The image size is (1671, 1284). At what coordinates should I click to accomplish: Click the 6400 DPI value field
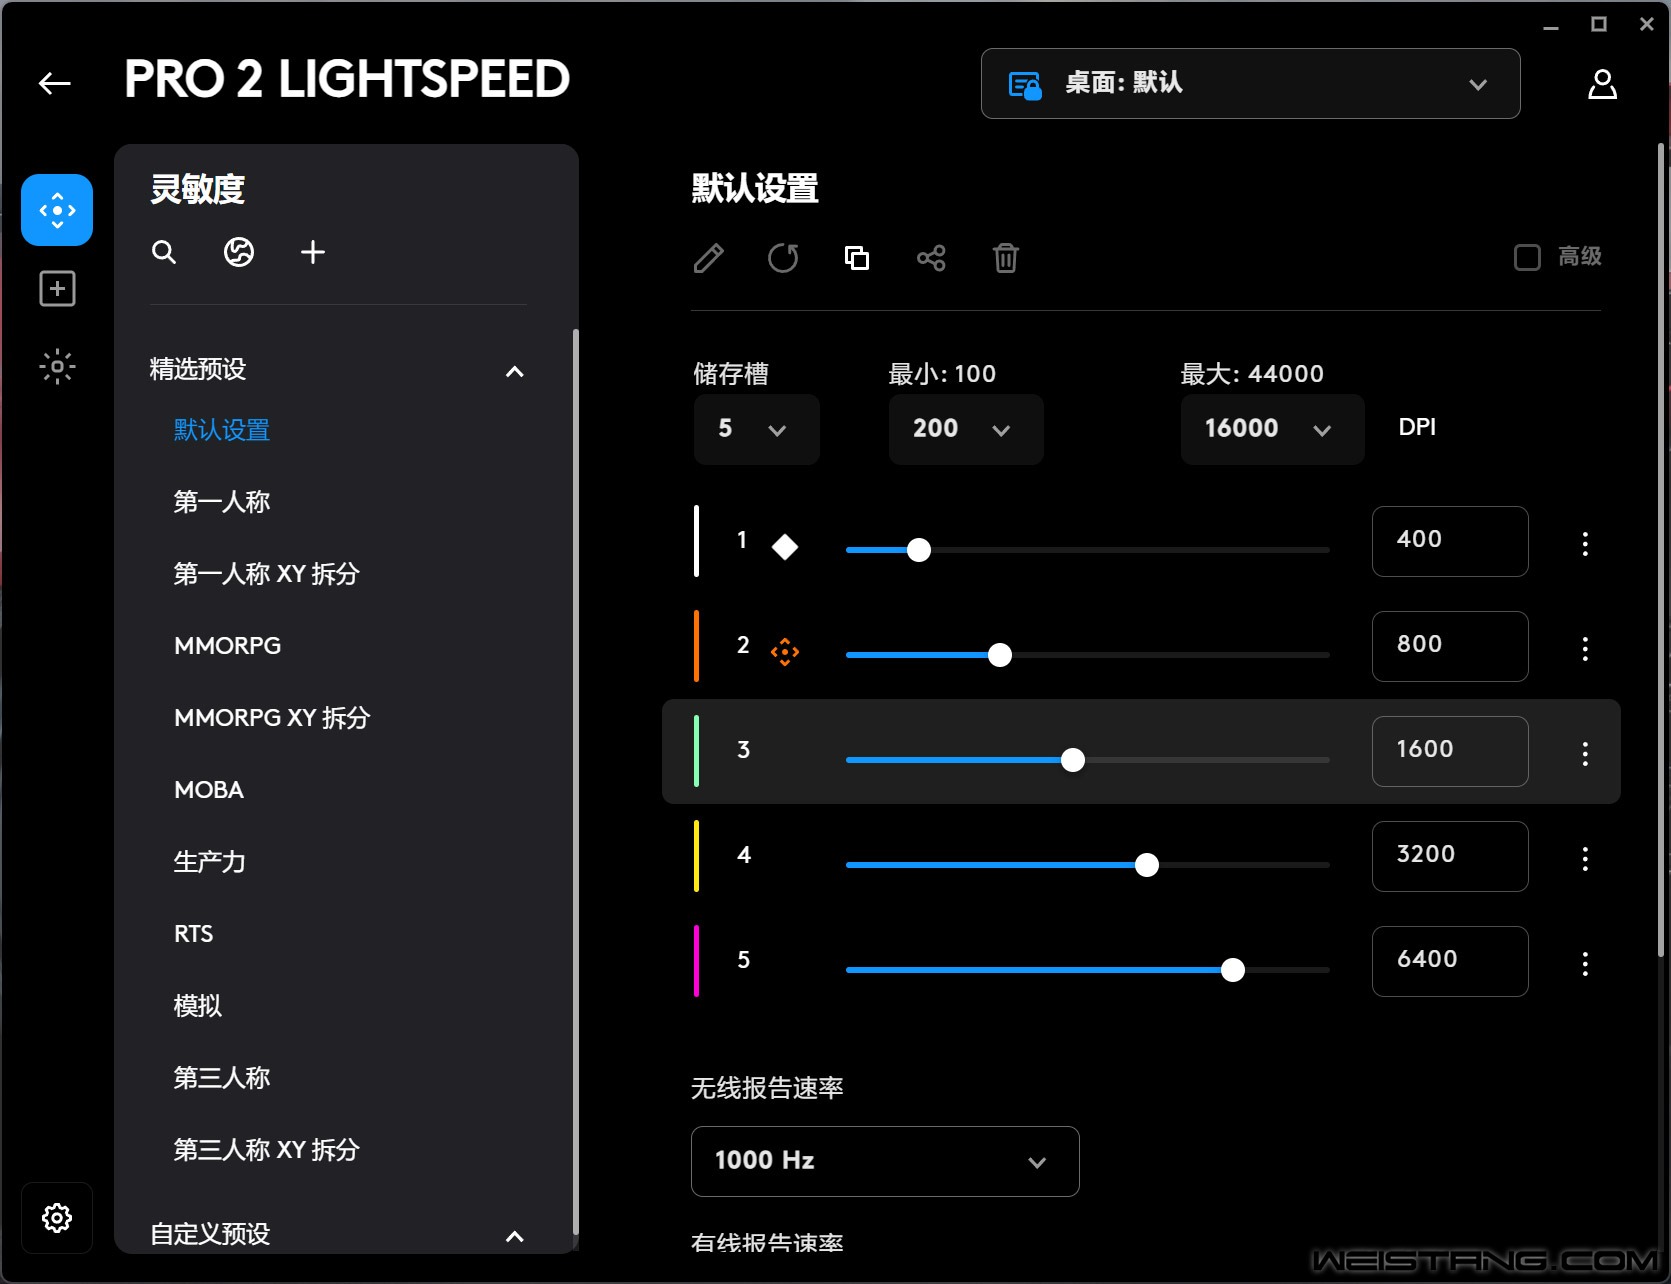(1450, 961)
